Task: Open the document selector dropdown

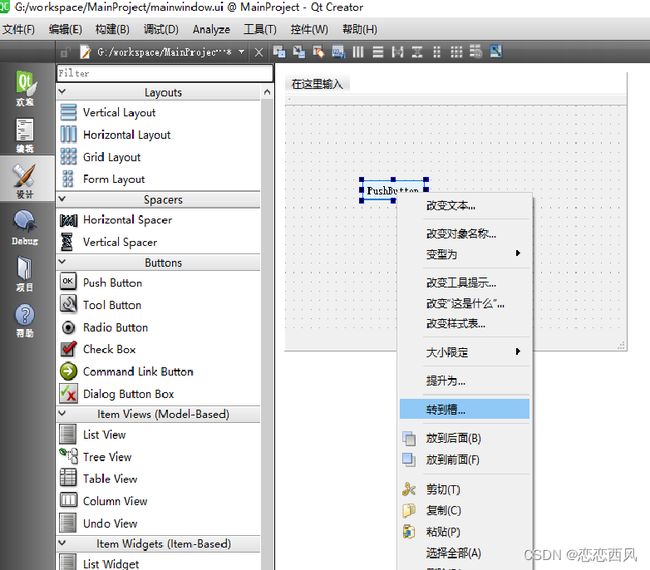Action: [241, 52]
